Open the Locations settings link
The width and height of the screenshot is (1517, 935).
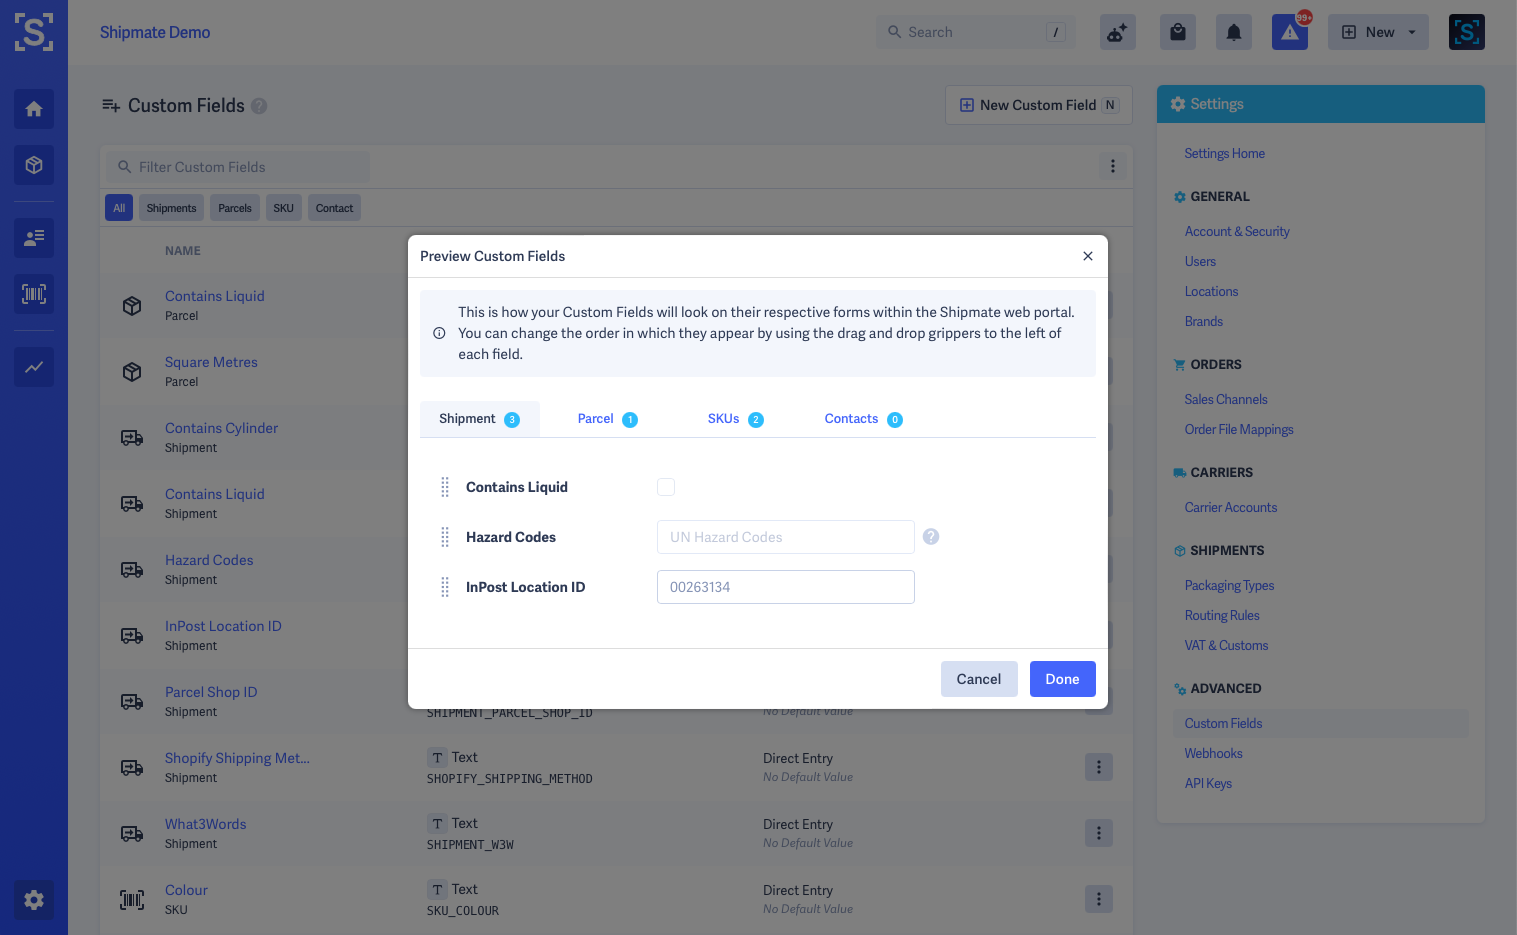(x=1211, y=291)
